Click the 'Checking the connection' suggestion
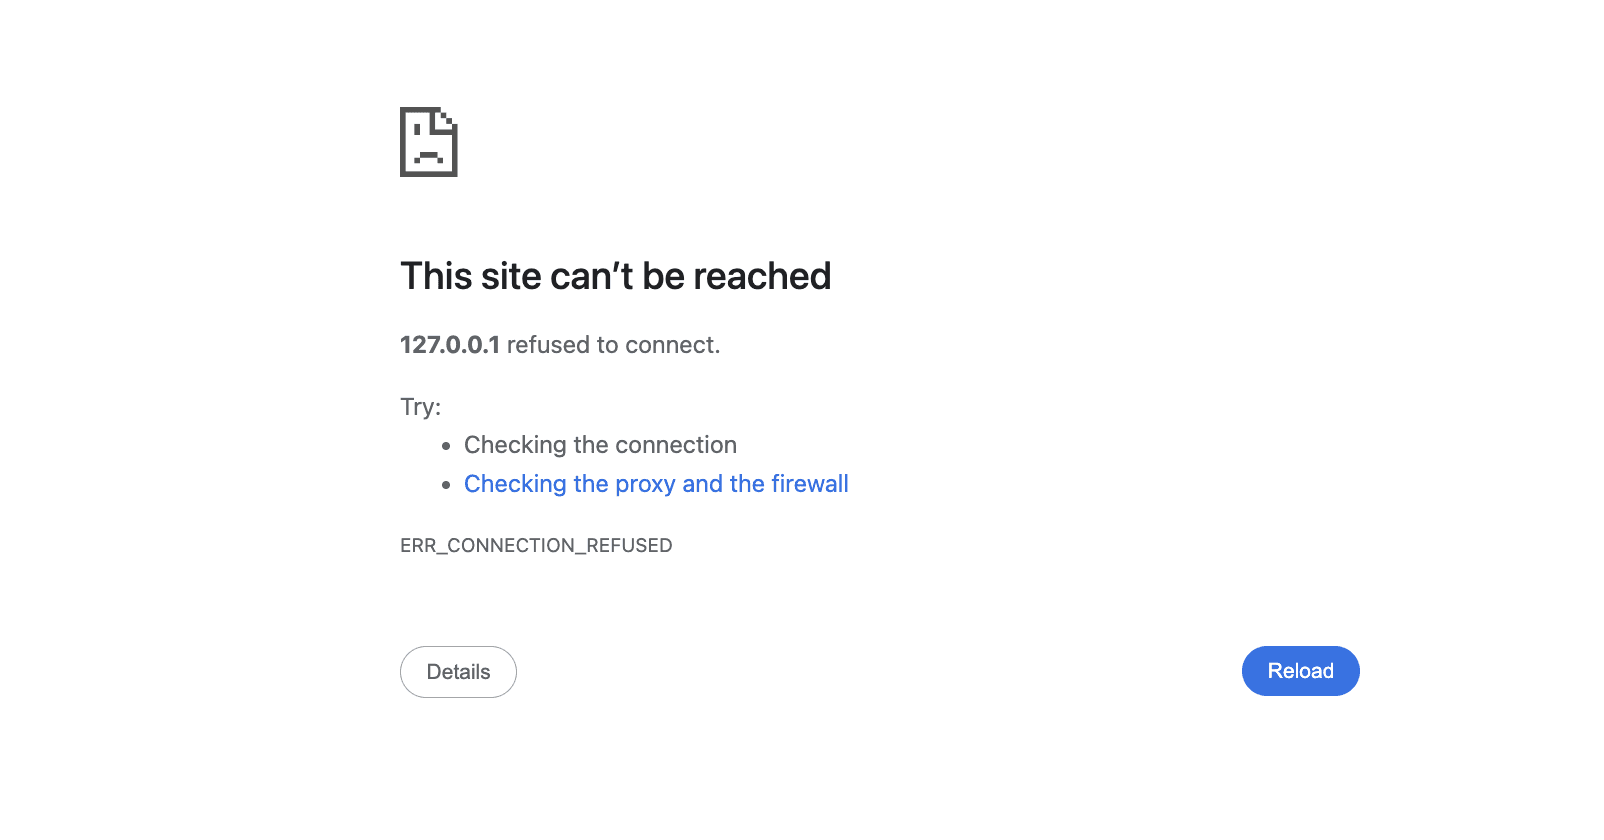Image resolution: width=1604 pixels, height=840 pixels. [600, 445]
